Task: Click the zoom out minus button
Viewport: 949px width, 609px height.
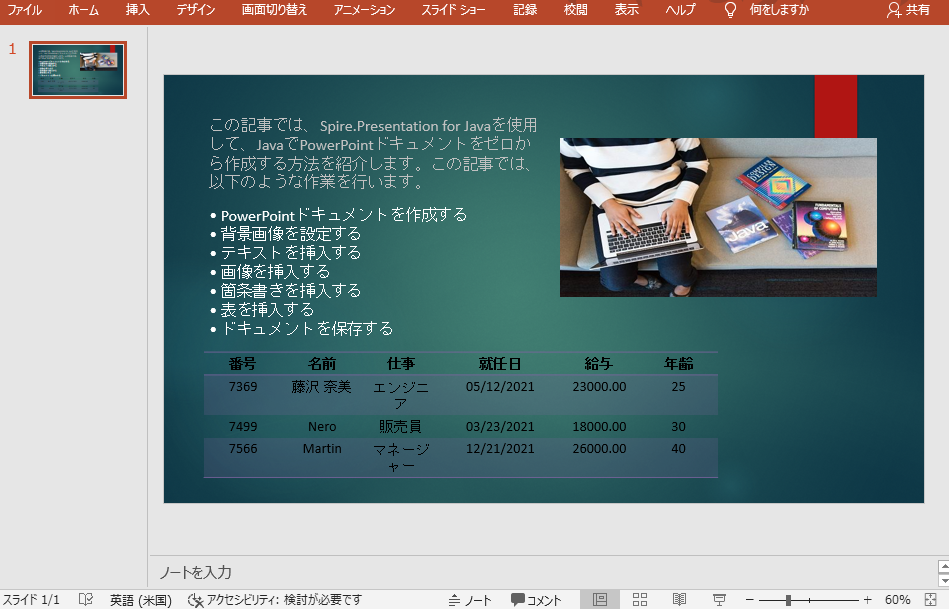Action: tap(749, 600)
